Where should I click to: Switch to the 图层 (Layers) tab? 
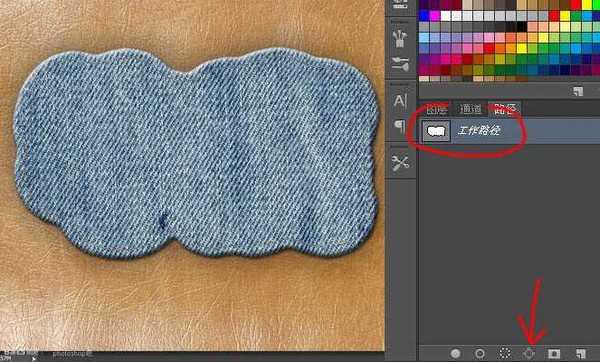[436, 109]
